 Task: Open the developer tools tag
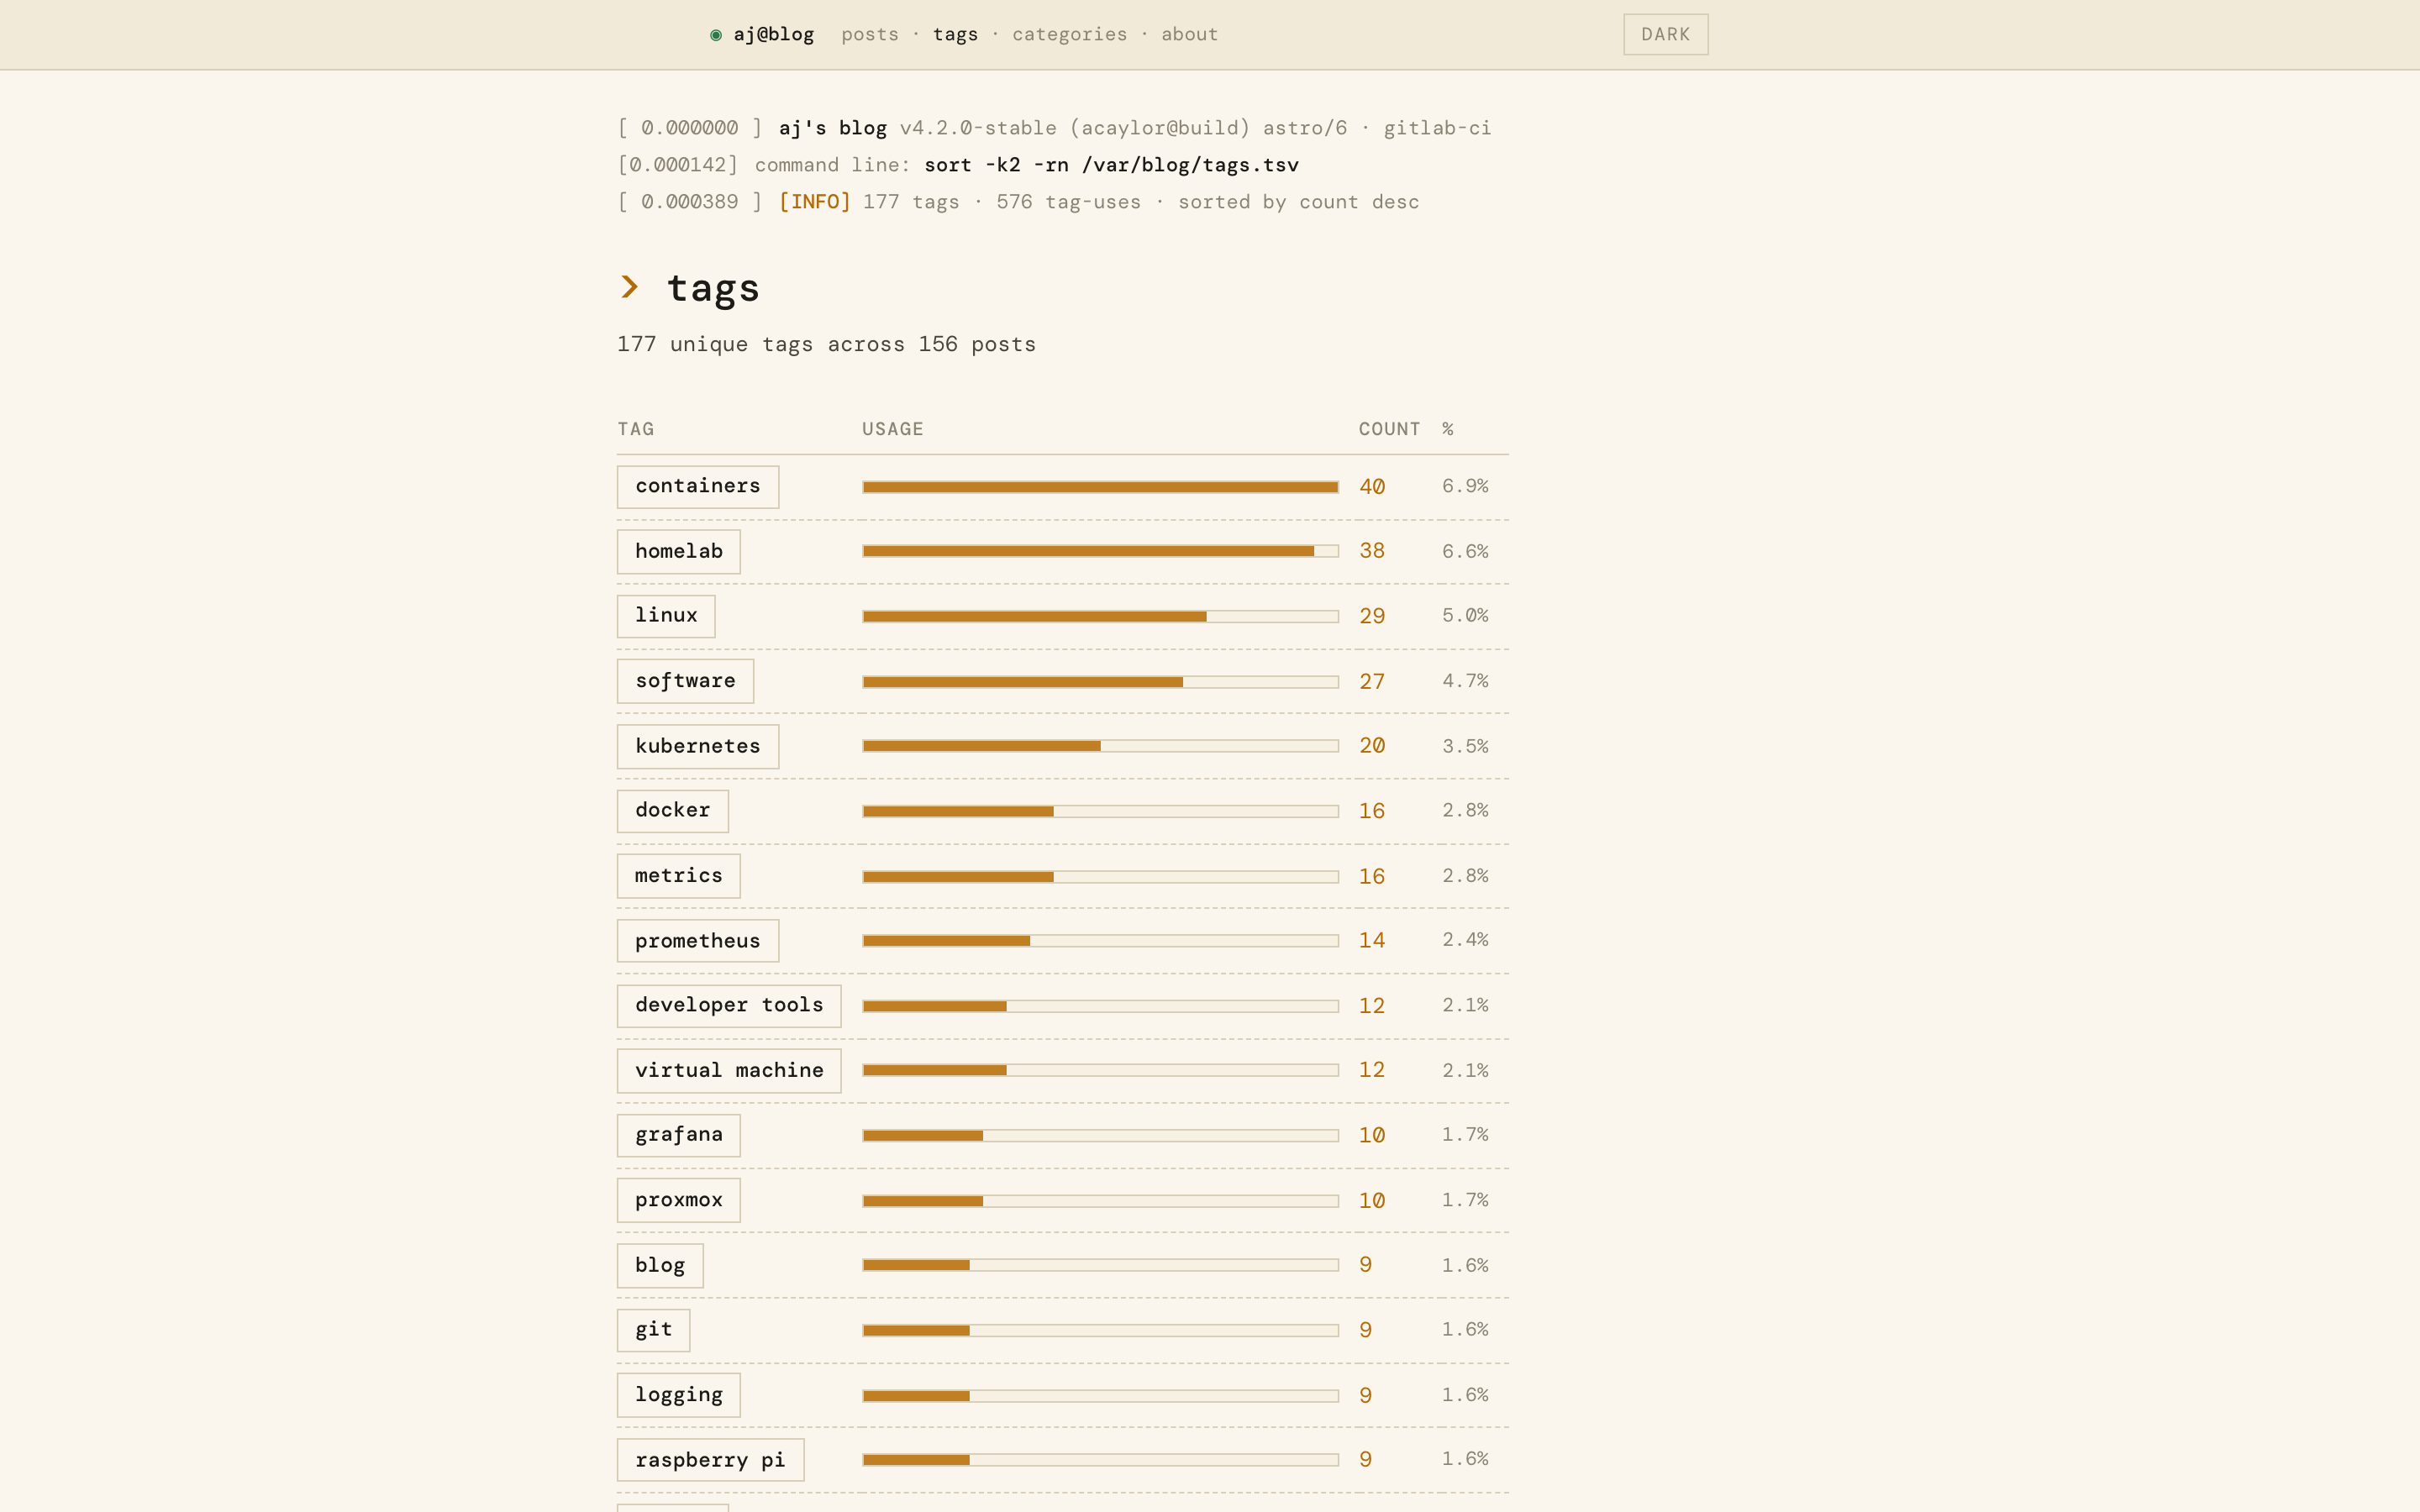728,1005
